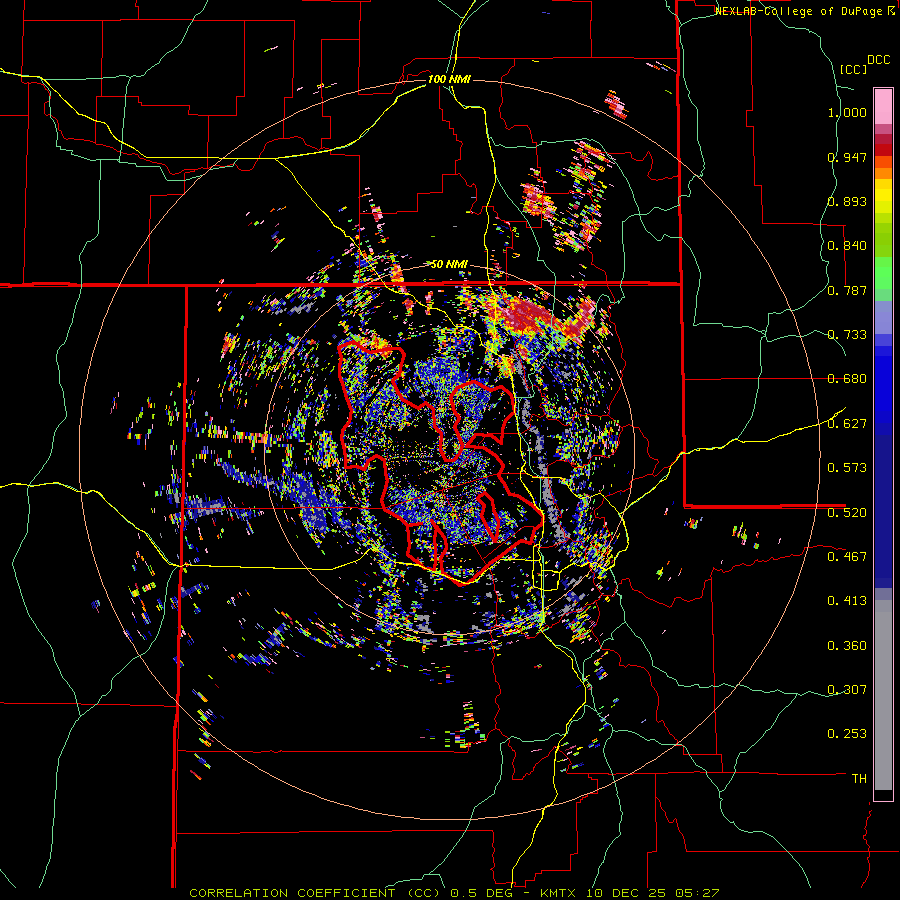The height and width of the screenshot is (900, 900).
Task: Click the 0.413 legend value
Action: pyautogui.click(x=847, y=601)
